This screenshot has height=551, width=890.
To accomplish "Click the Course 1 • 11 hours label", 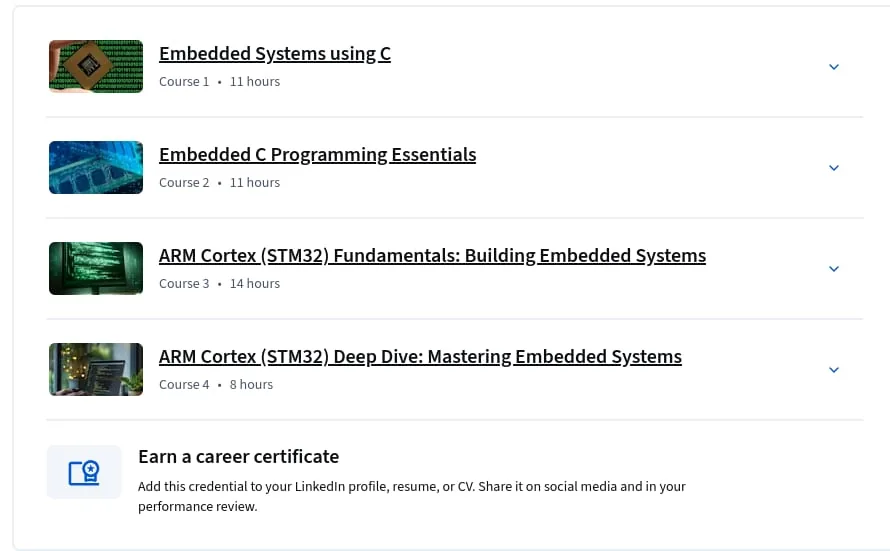I will click(x=219, y=82).
